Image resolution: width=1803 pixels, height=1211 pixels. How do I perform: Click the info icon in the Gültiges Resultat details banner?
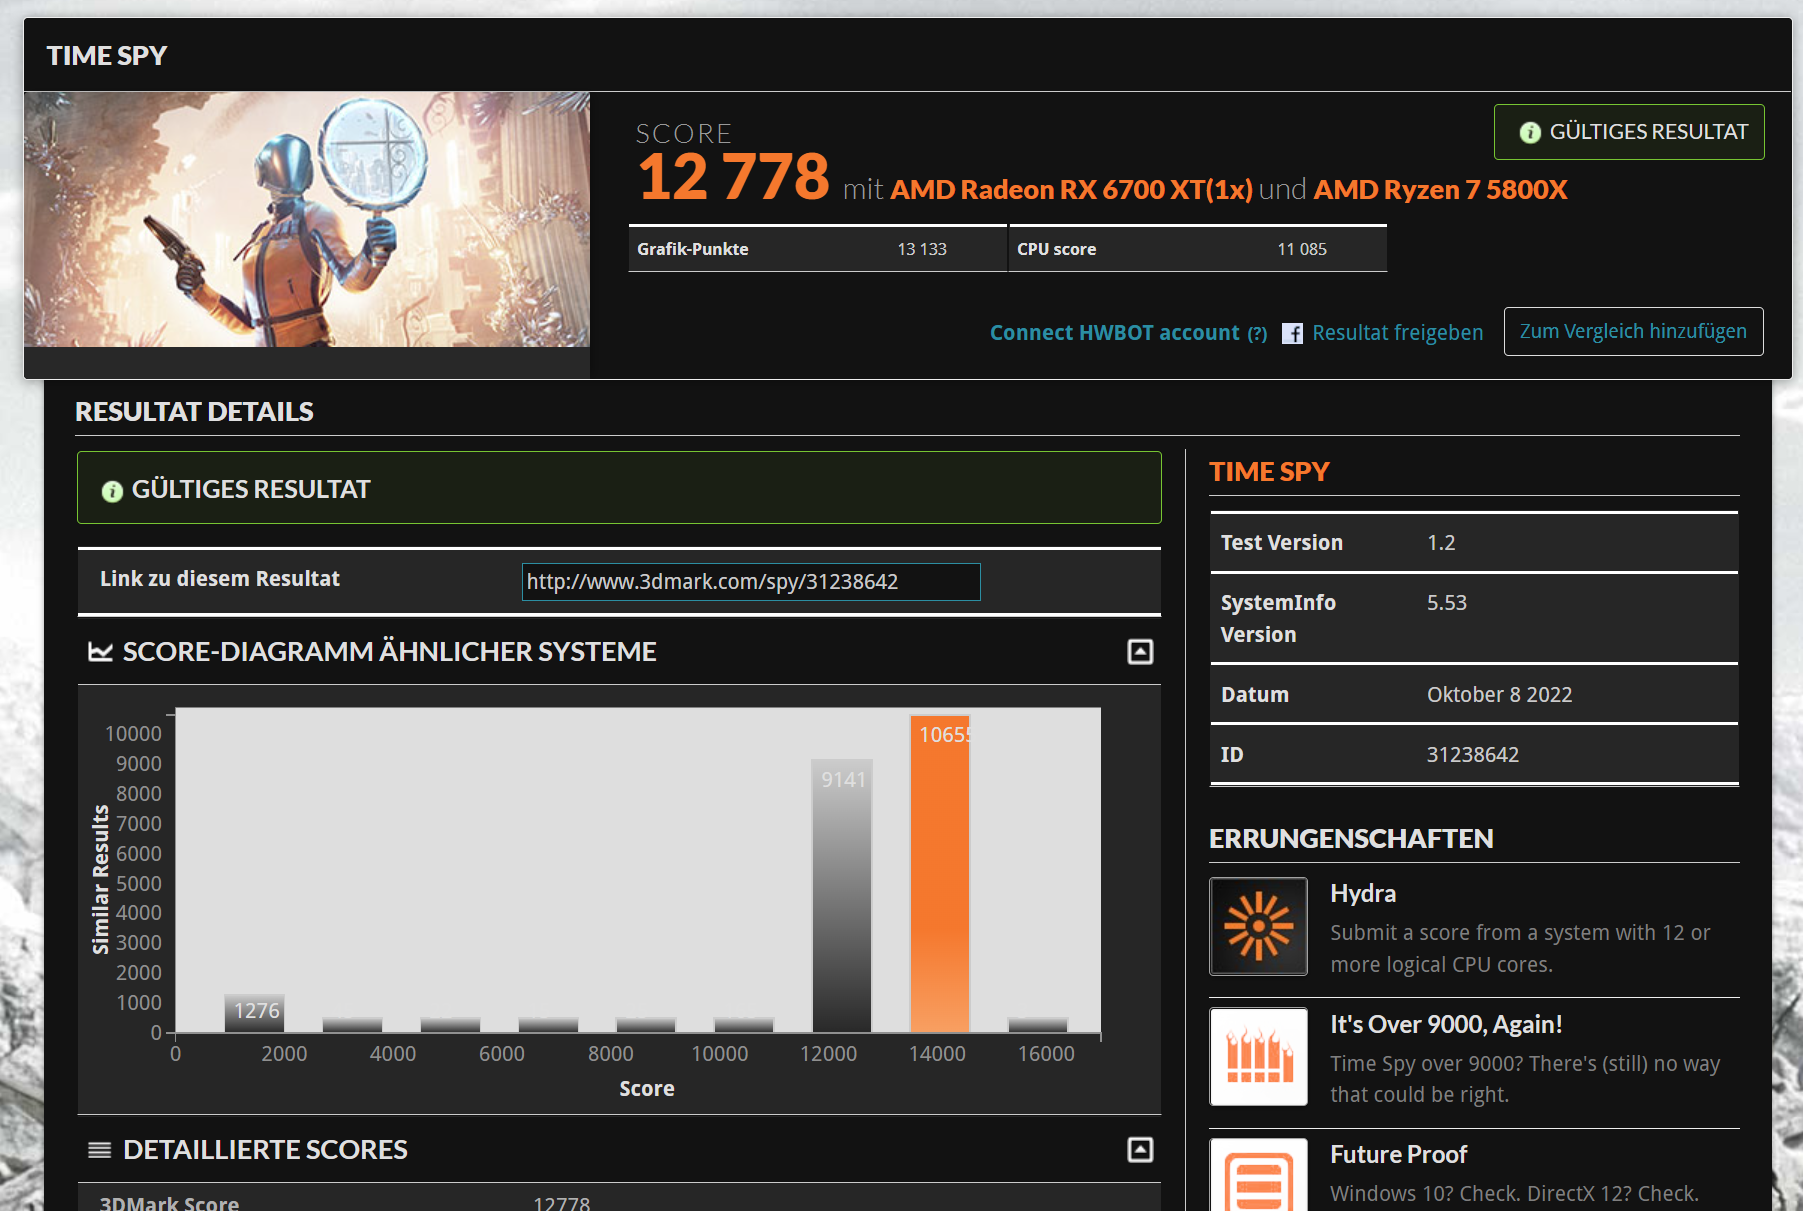click(112, 491)
